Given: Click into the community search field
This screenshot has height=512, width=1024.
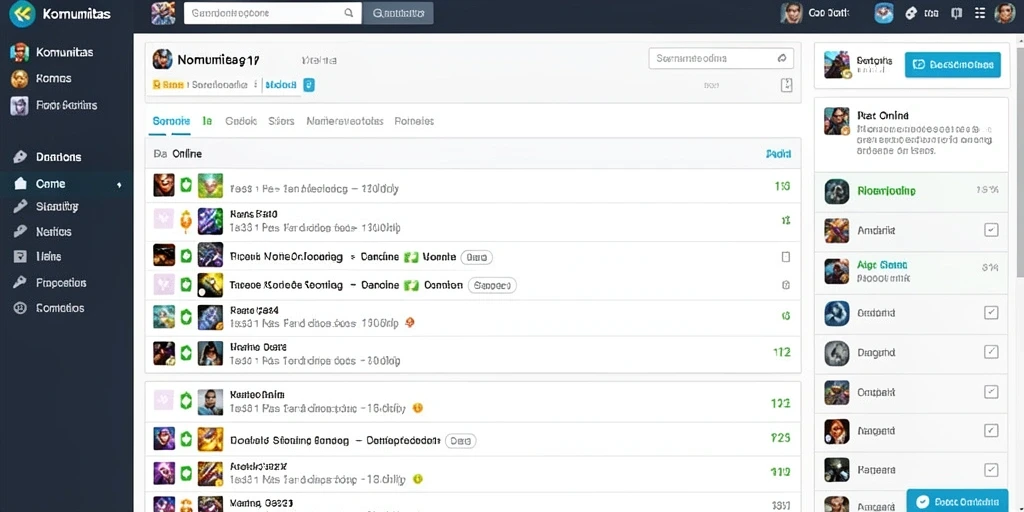Looking at the screenshot, I should (721, 58).
